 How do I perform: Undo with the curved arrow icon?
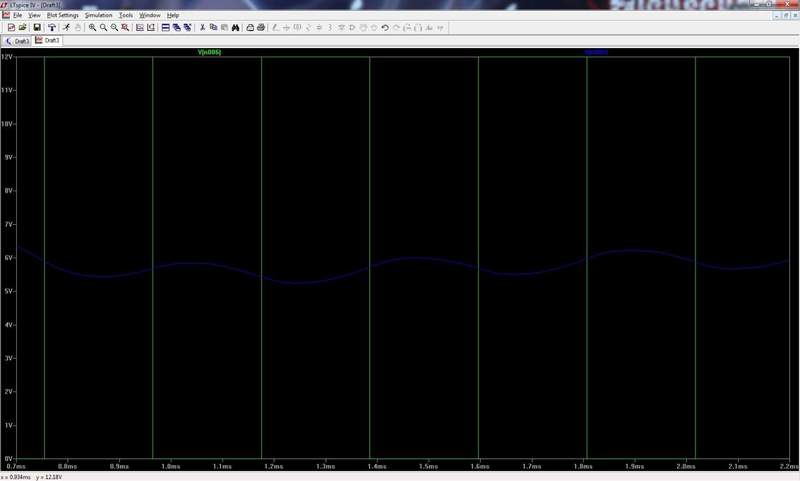coord(385,28)
